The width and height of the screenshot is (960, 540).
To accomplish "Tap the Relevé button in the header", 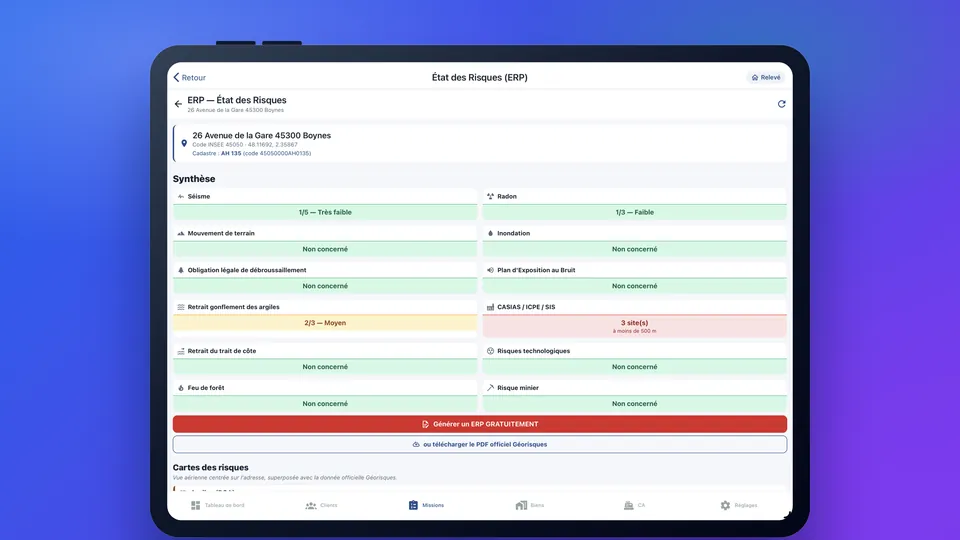I will click(766, 78).
